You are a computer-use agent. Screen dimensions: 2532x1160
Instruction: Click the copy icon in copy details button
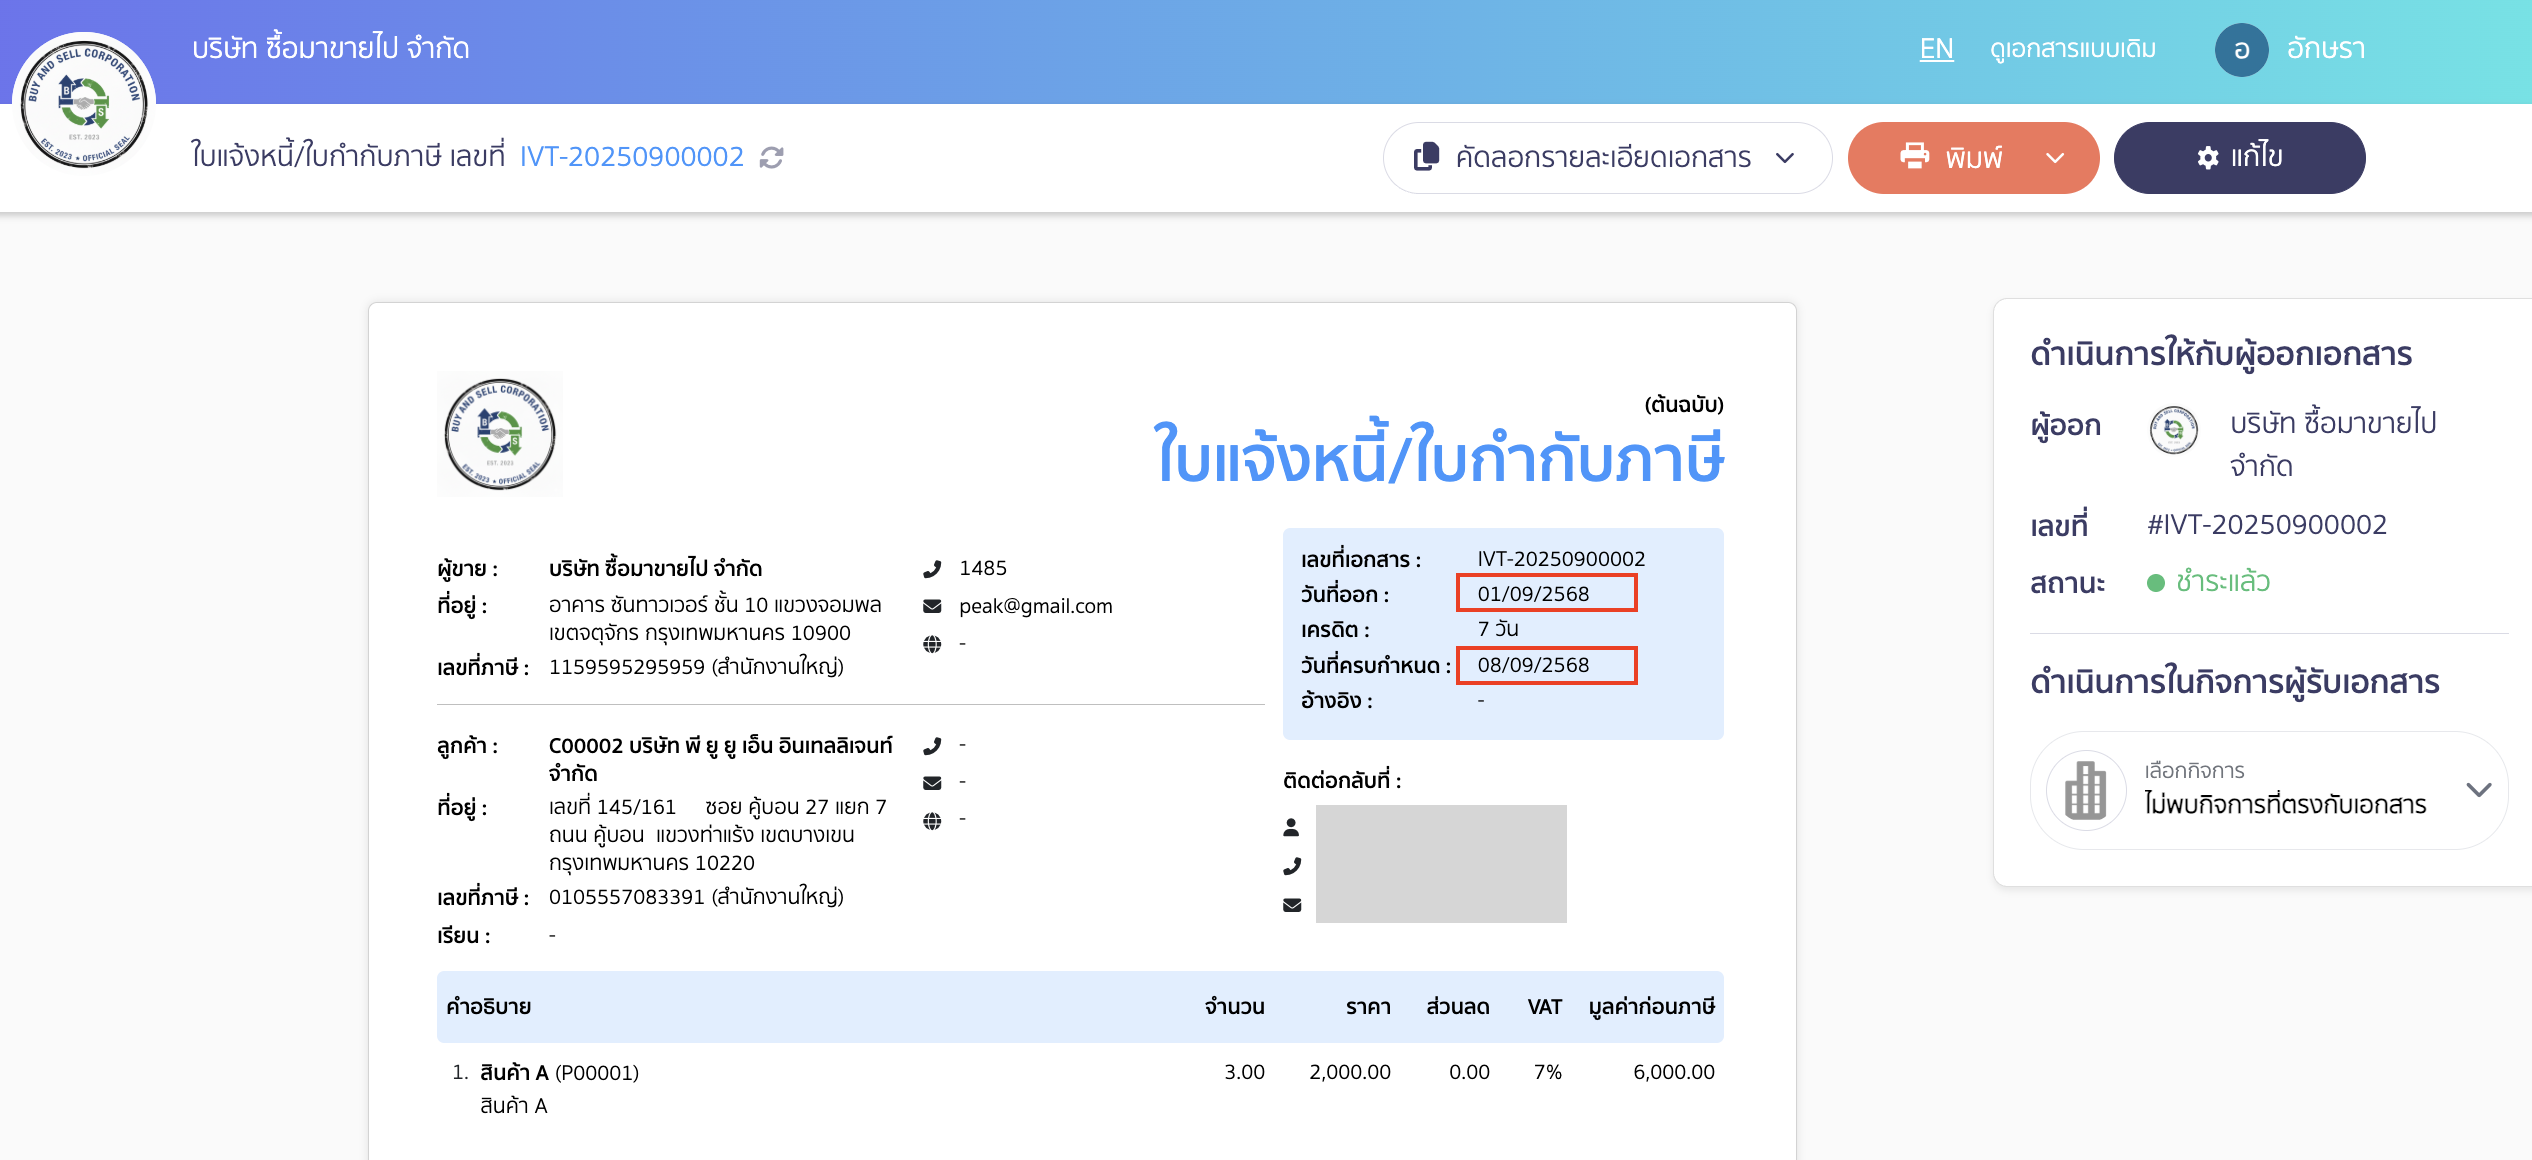pos(1426,157)
